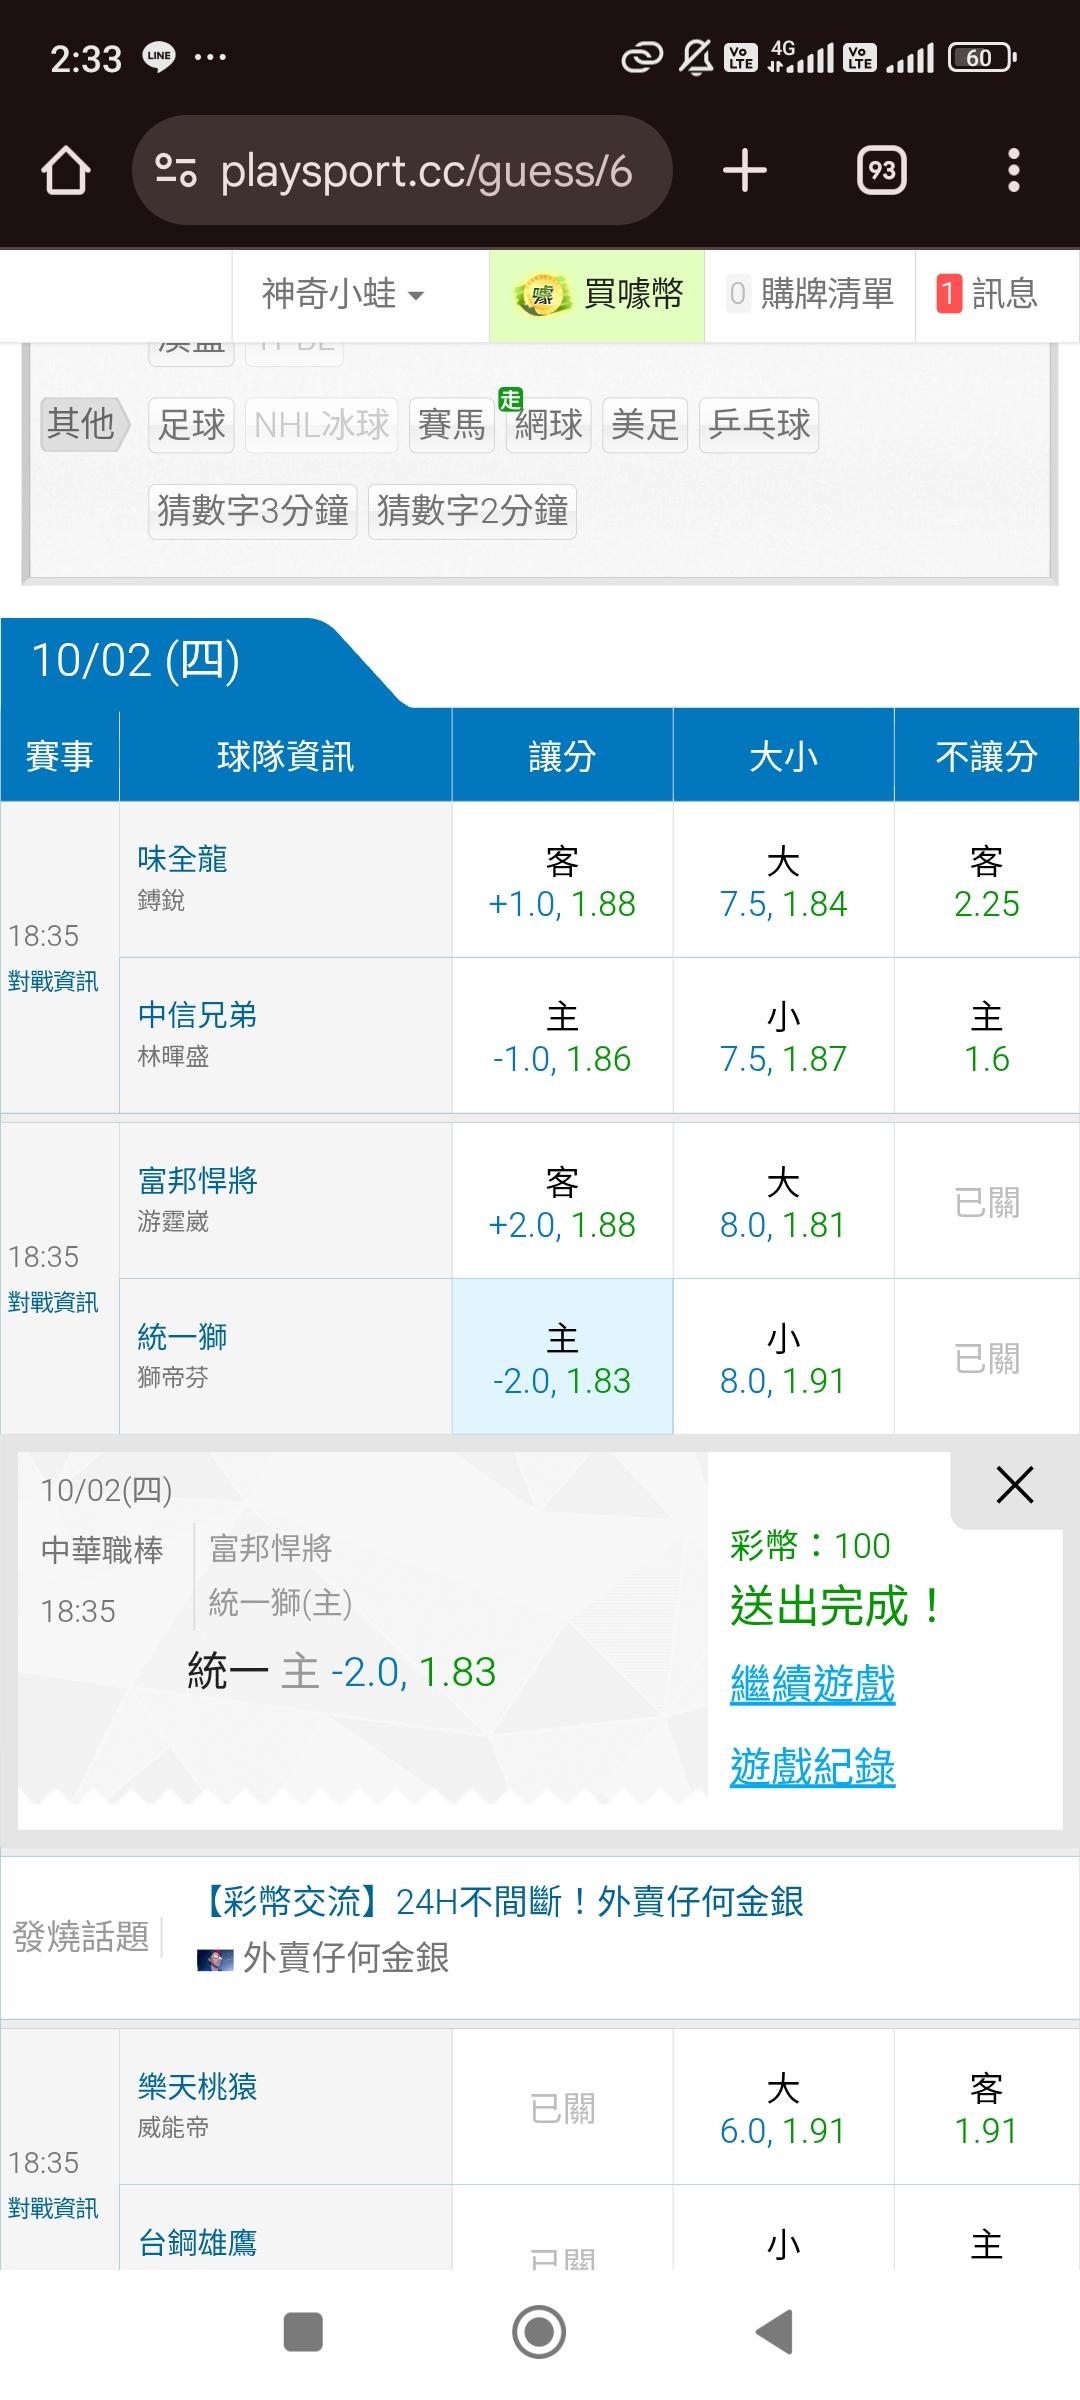
Task: Tap the Android recent apps square
Action: tap(303, 2332)
